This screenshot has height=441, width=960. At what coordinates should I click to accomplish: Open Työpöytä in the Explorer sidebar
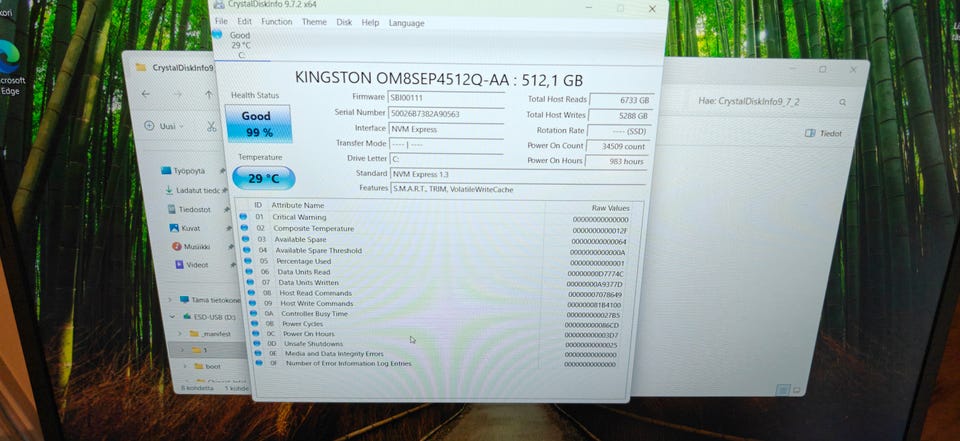(183, 171)
